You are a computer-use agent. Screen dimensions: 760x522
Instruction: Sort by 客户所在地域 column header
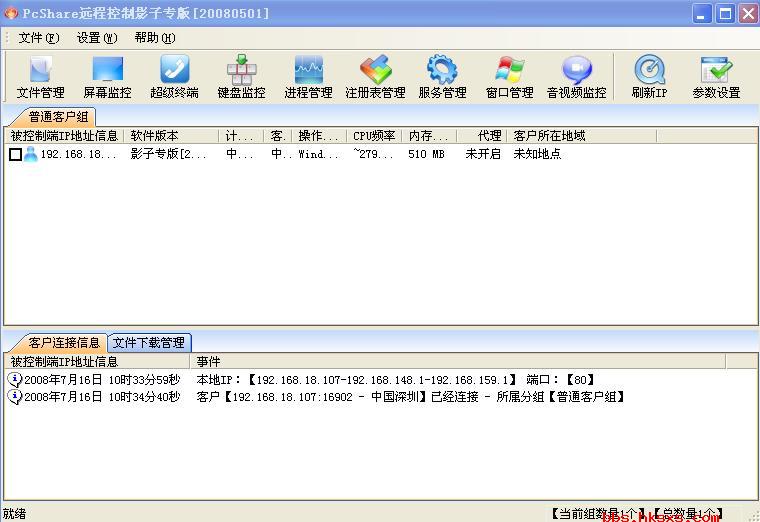[582, 136]
